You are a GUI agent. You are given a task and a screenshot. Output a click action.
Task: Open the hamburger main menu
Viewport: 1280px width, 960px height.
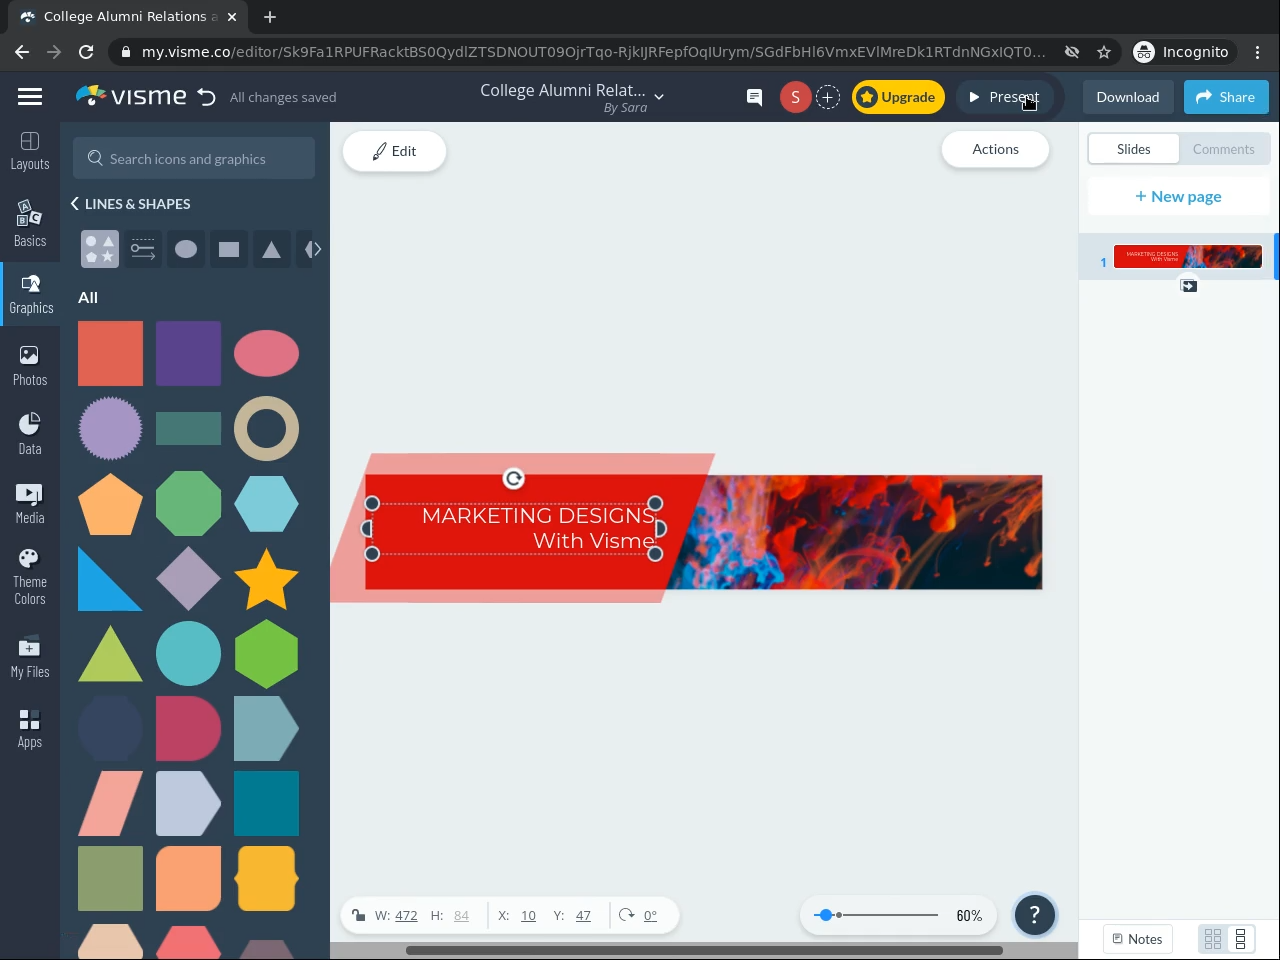pyautogui.click(x=30, y=97)
